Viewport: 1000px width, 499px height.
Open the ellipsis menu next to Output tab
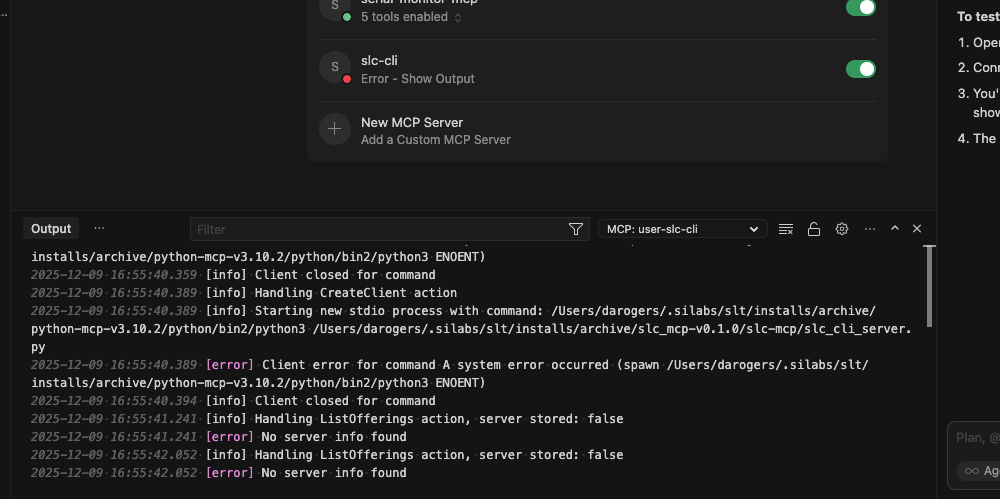coord(99,228)
